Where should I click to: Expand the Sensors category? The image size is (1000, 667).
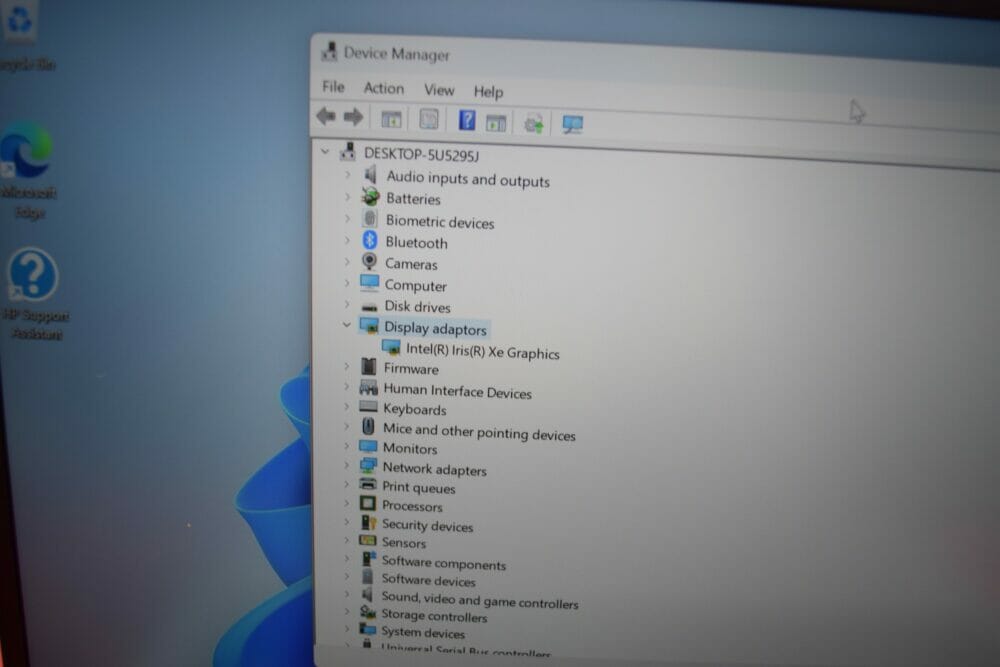[346, 540]
